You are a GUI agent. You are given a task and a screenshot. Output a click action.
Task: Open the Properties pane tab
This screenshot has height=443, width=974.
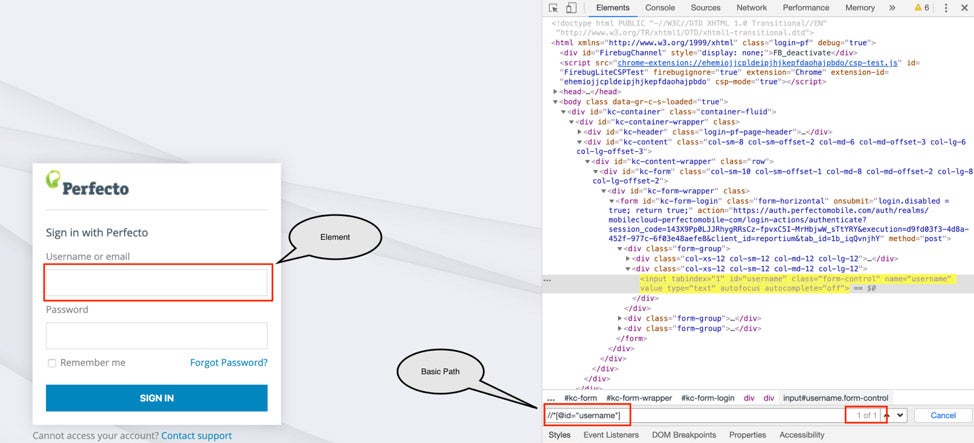(748, 435)
